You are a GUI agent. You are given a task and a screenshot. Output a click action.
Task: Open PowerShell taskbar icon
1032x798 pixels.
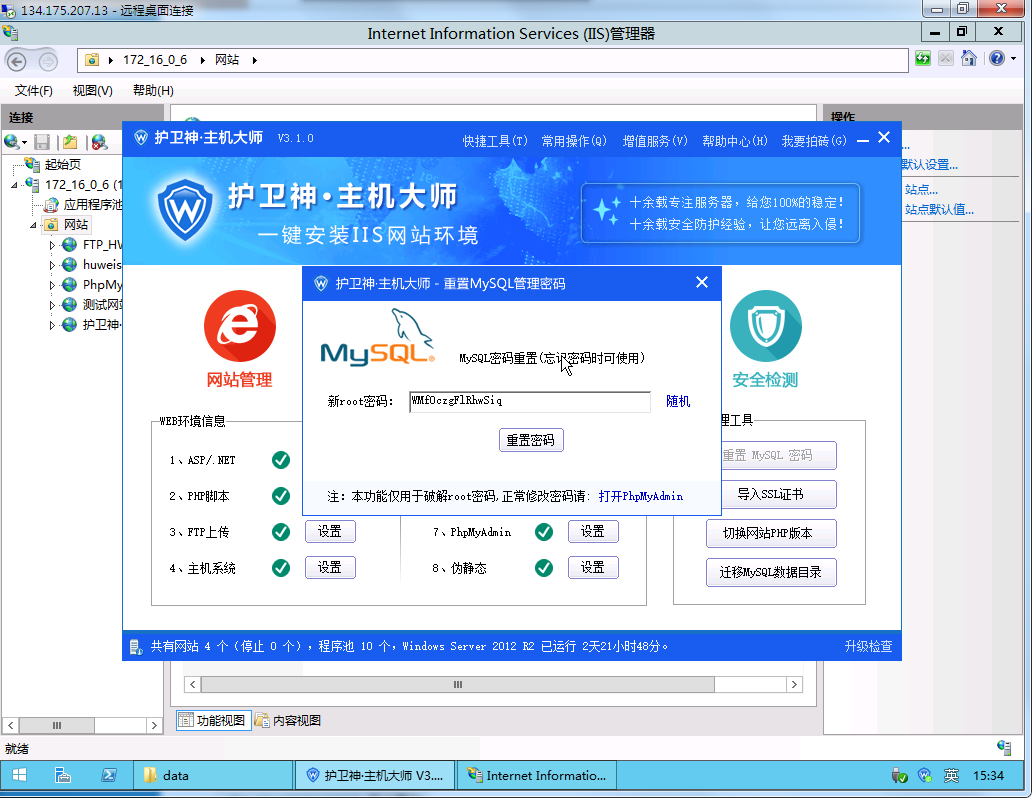pyautogui.click(x=109, y=775)
